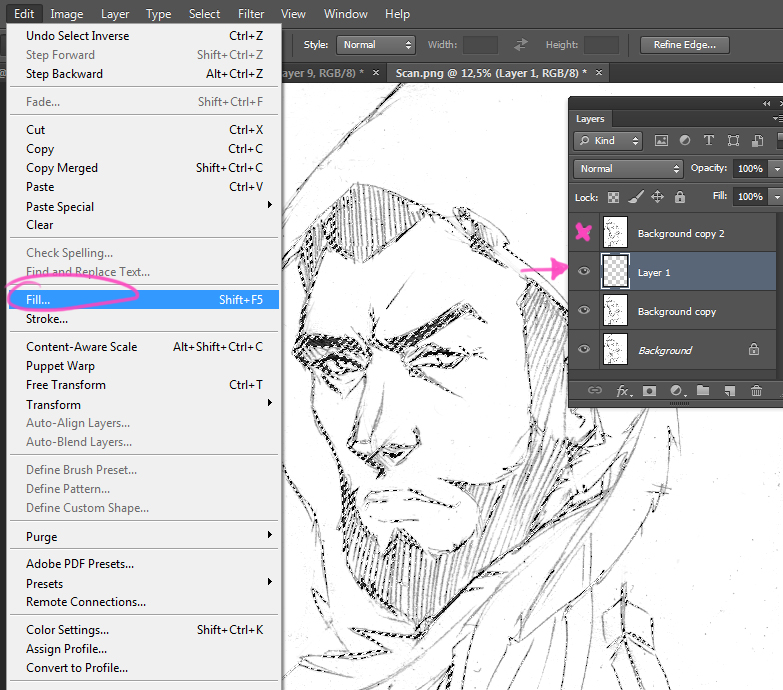This screenshot has height=690, width=783.
Task: Click the create new group folder icon
Action: (703, 390)
